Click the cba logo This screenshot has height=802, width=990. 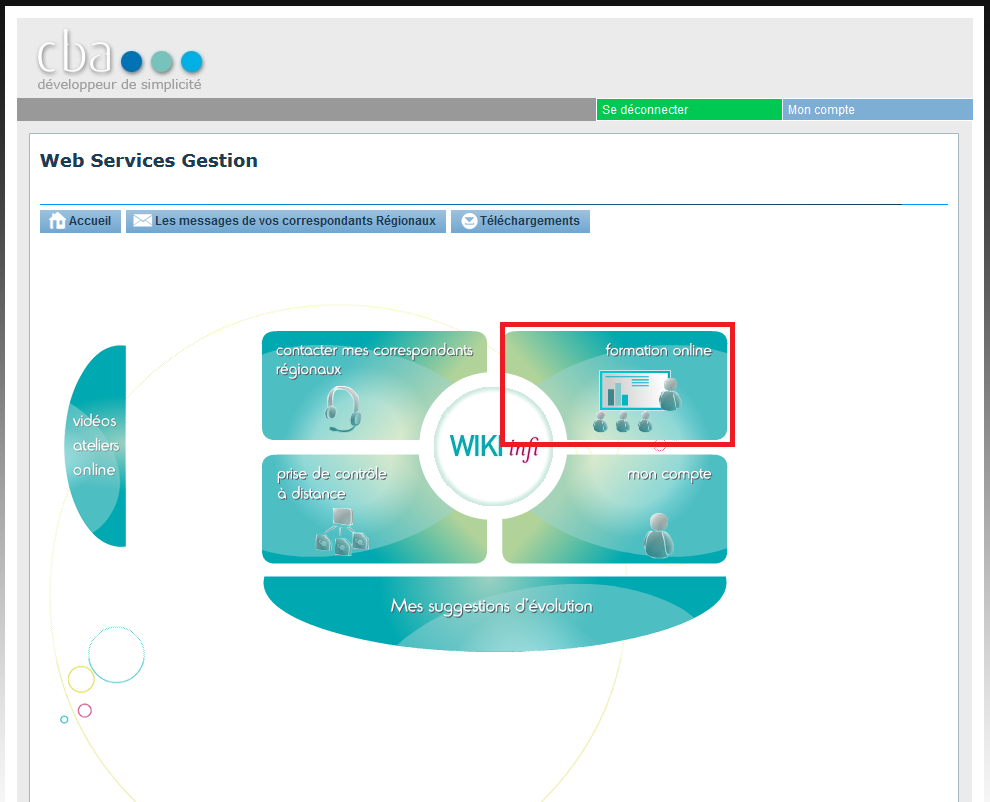pyautogui.click(x=119, y=60)
